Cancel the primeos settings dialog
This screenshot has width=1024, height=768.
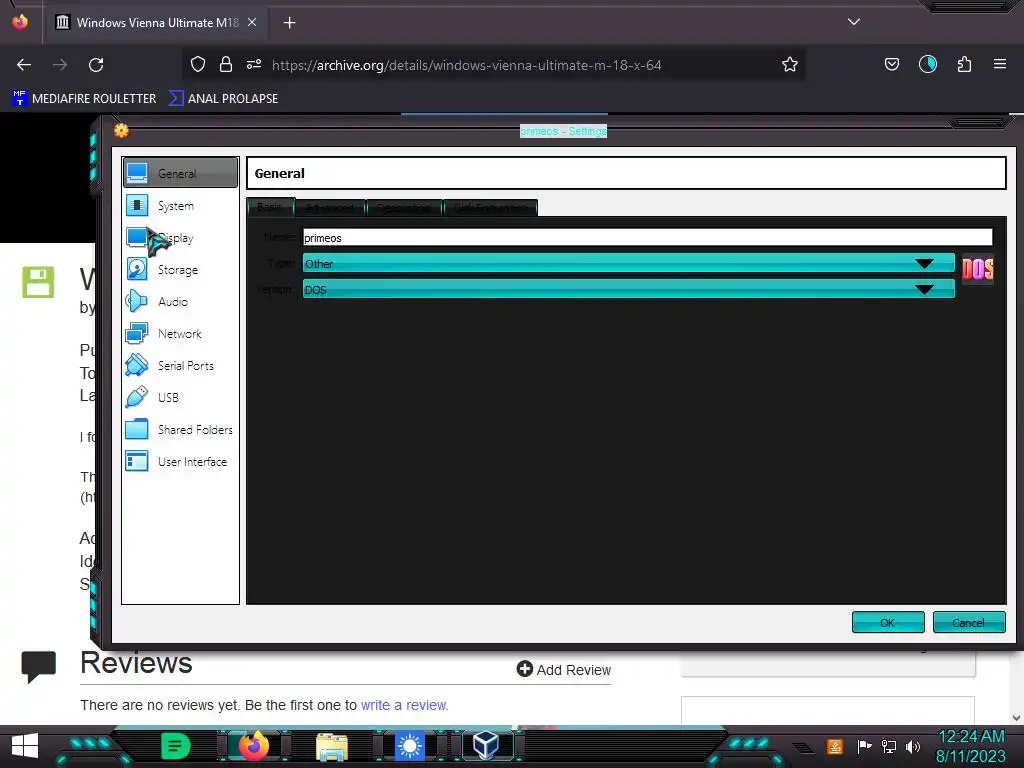[x=968, y=622]
